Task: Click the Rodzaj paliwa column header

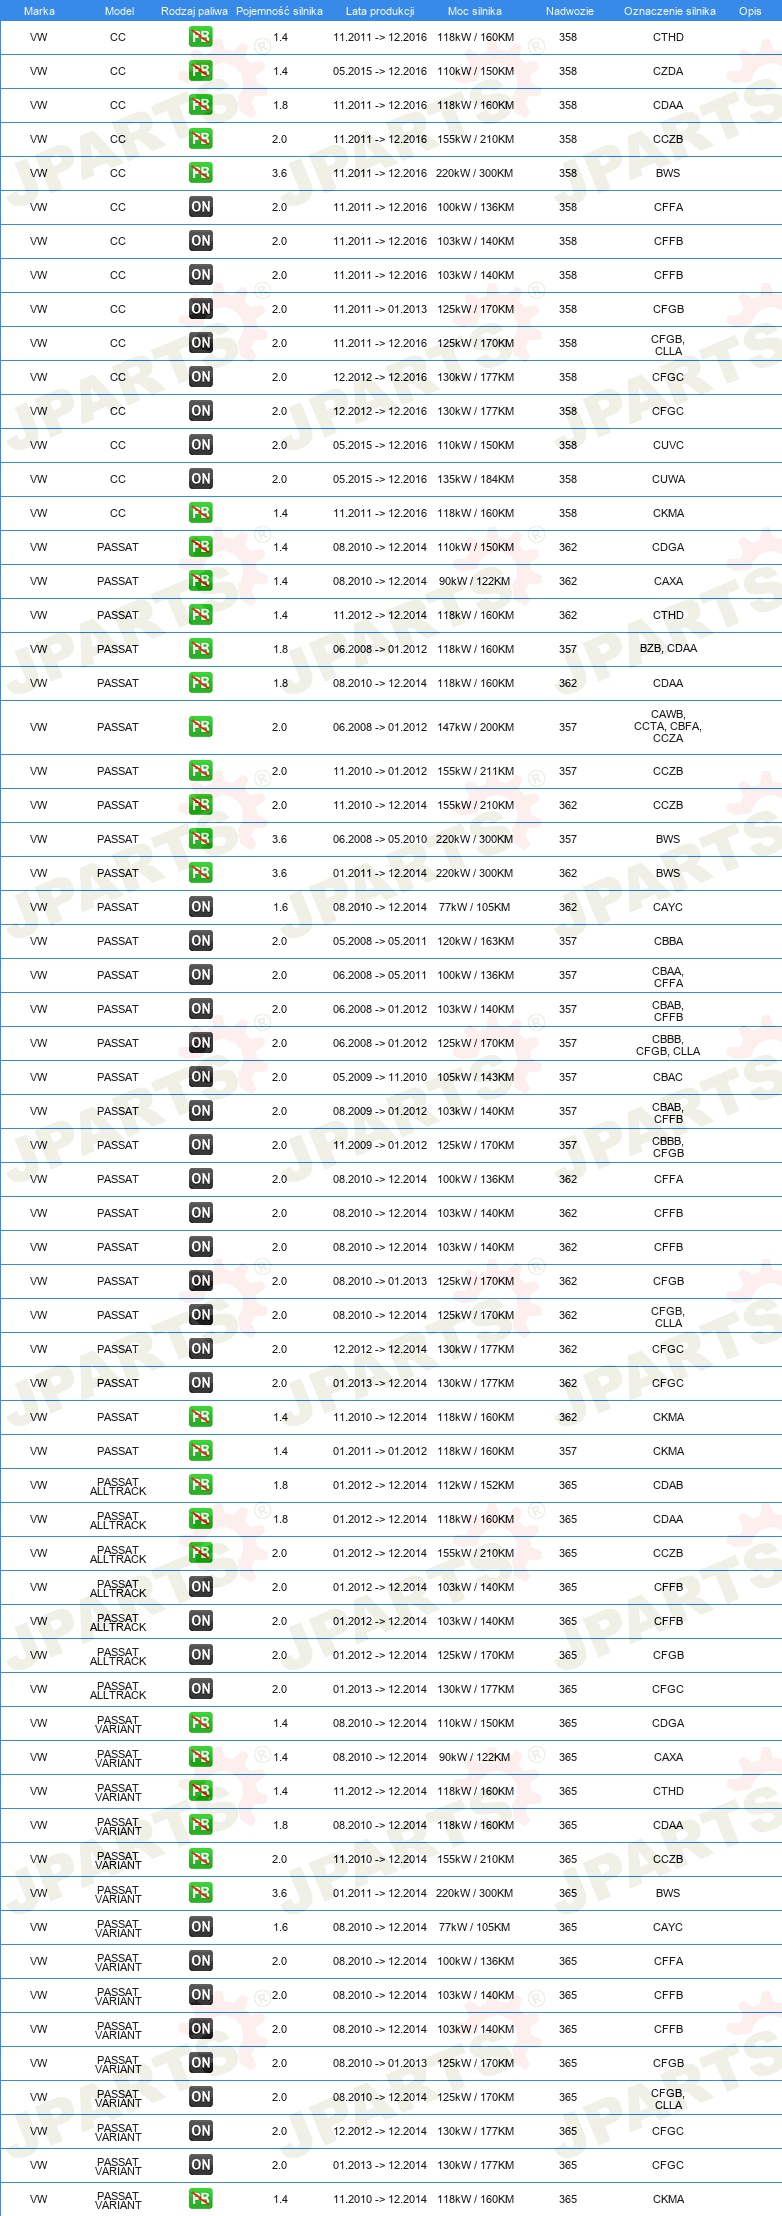Action: click(194, 11)
